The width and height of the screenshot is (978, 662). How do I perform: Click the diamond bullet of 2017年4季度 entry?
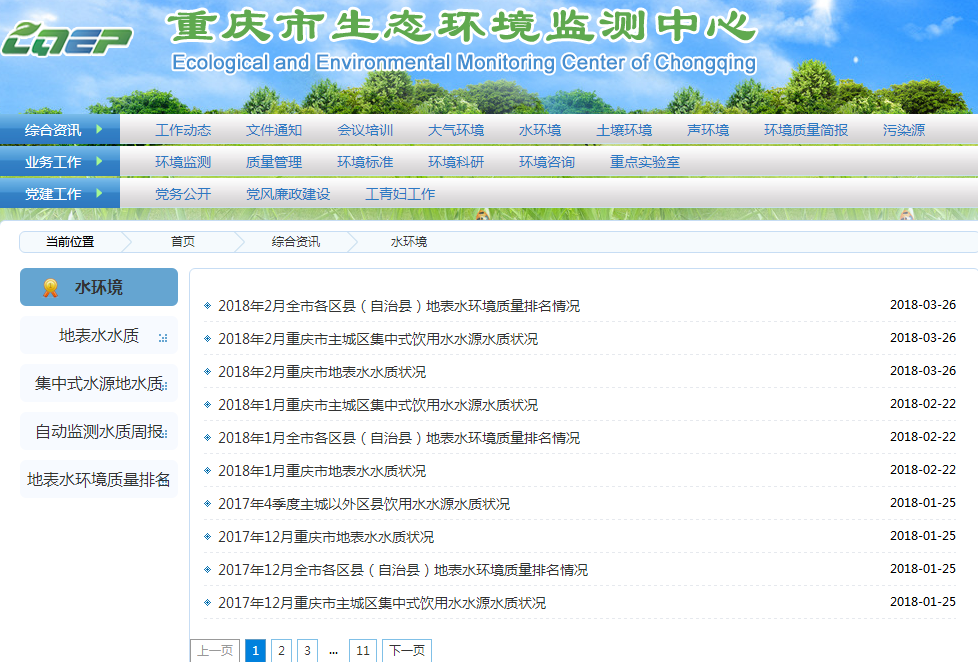click(x=208, y=503)
